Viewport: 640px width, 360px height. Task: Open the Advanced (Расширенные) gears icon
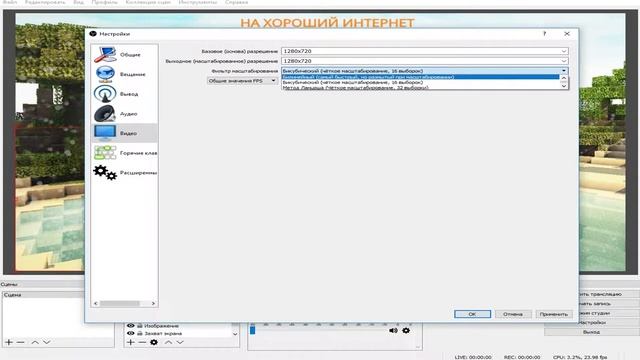105,172
